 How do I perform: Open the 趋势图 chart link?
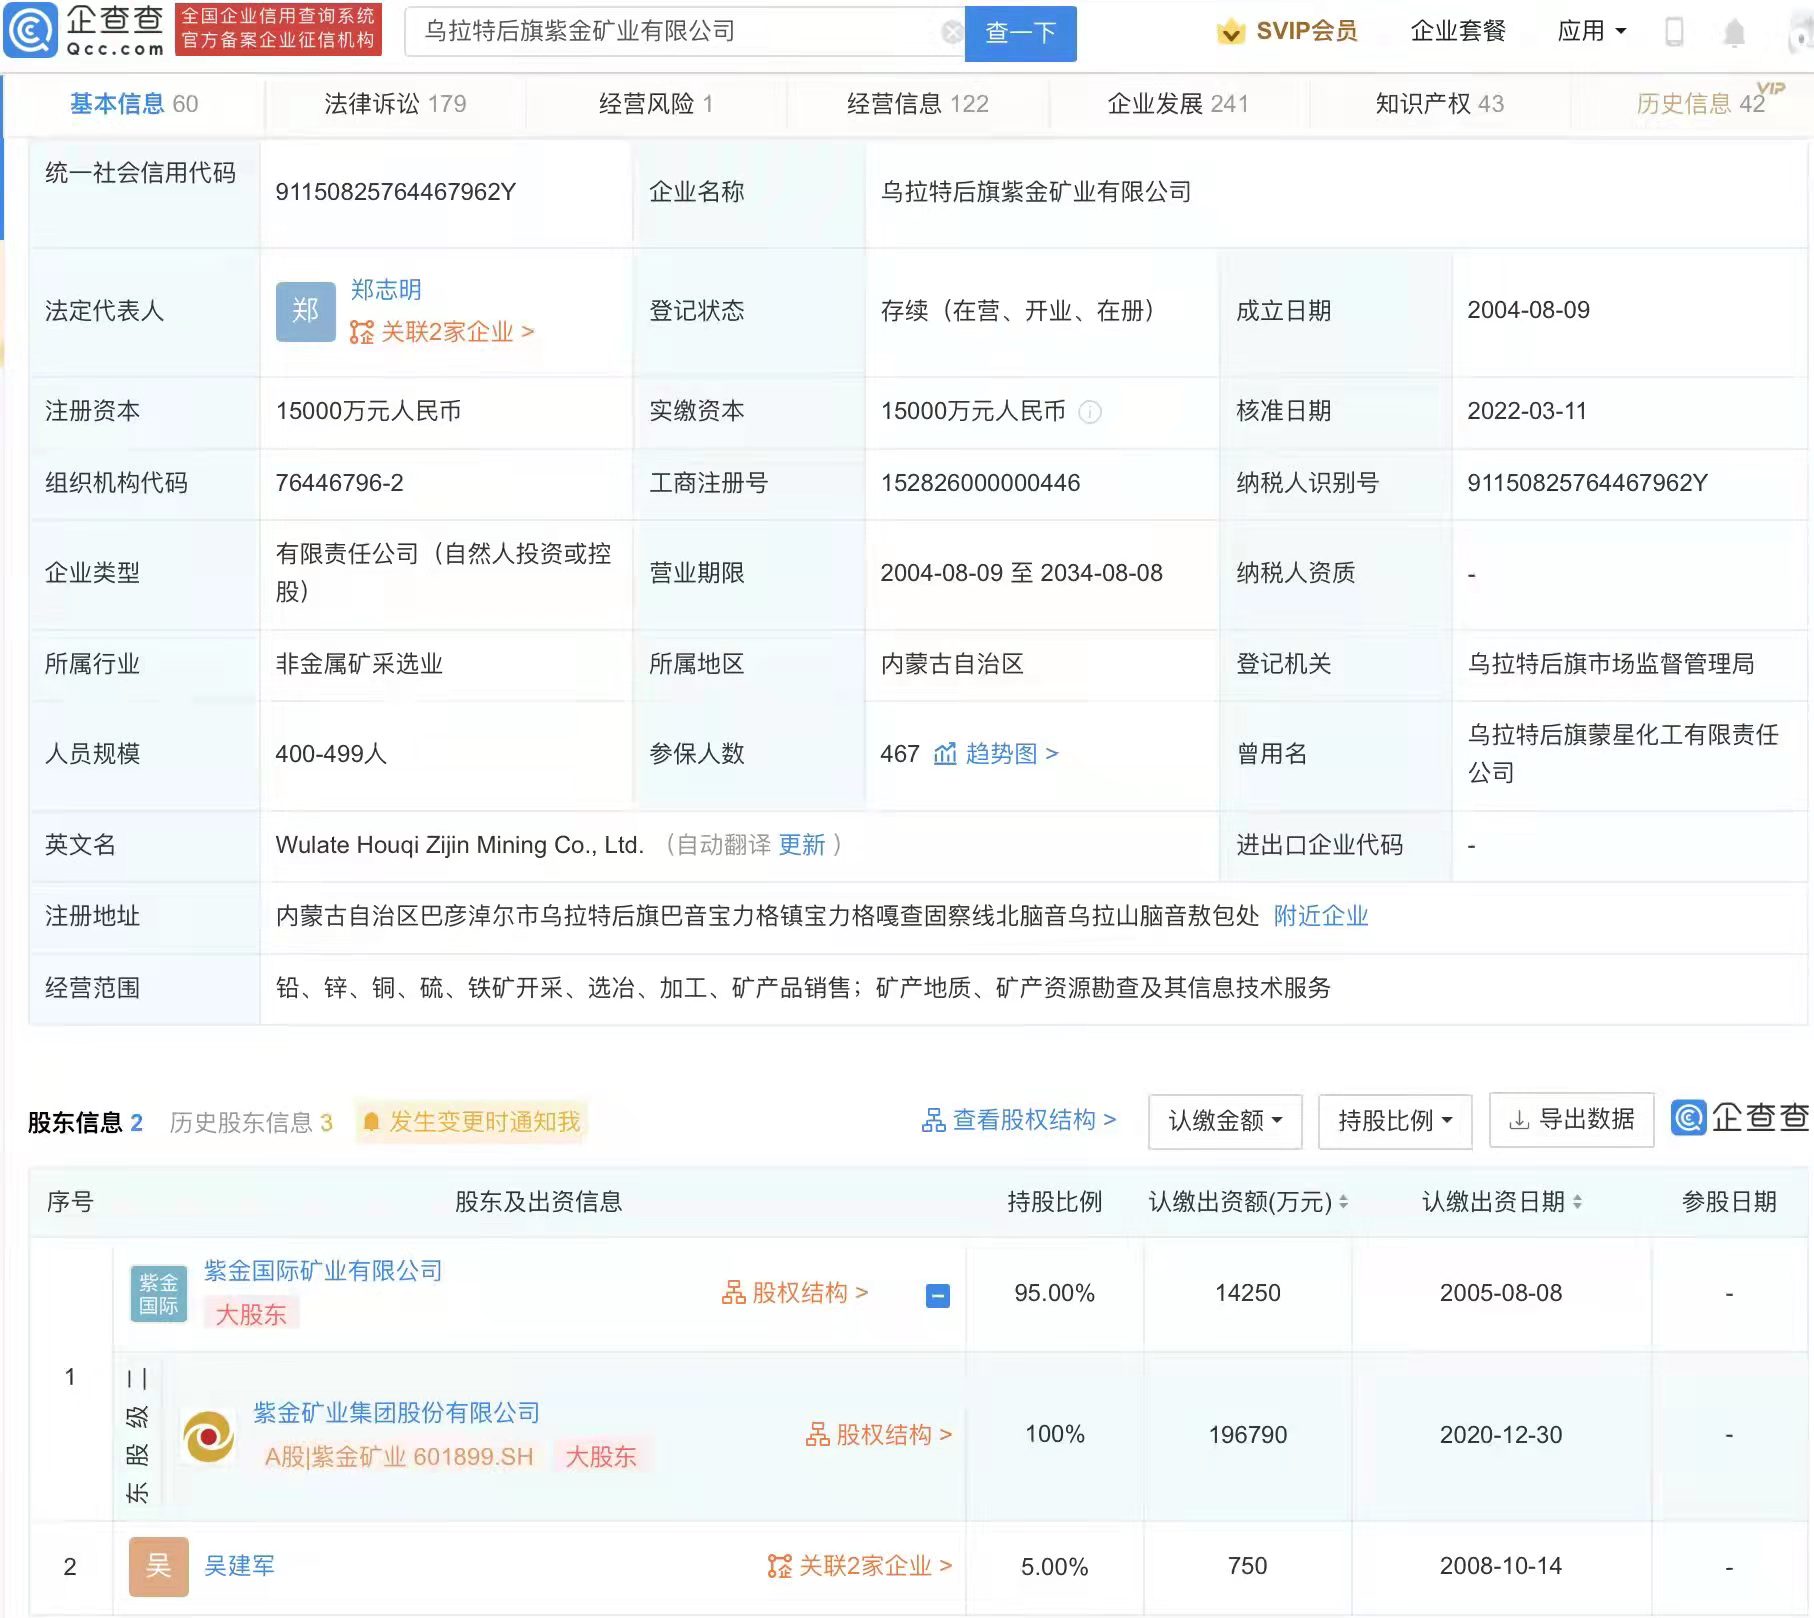tap(996, 754)
